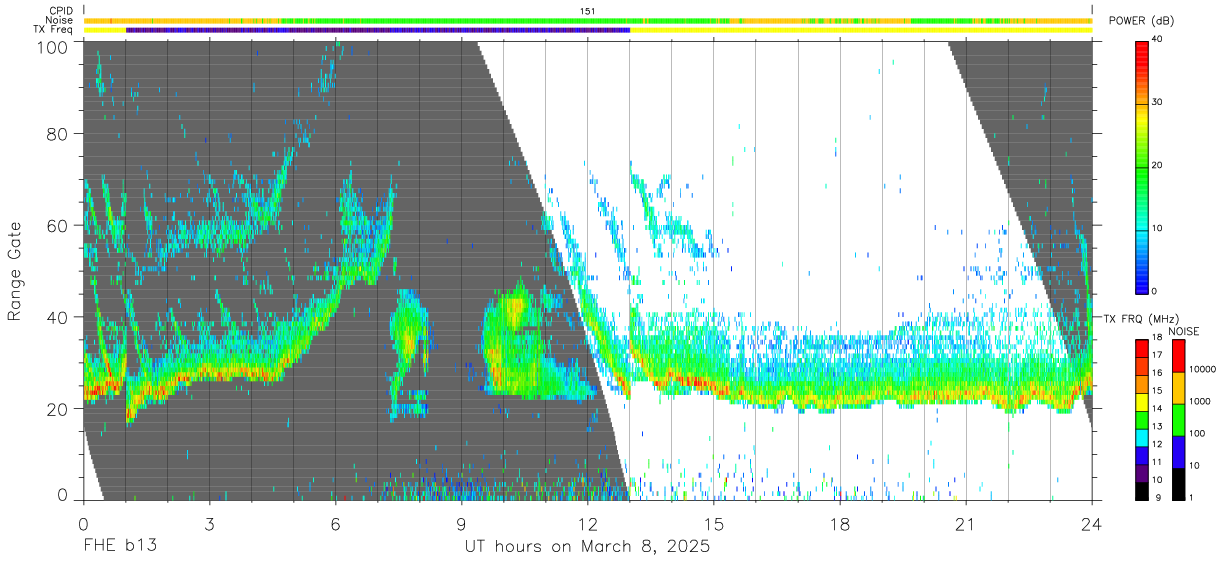Click the x-axis tick label "3"
Screen dimensions: 1228x567
[209, 524]
